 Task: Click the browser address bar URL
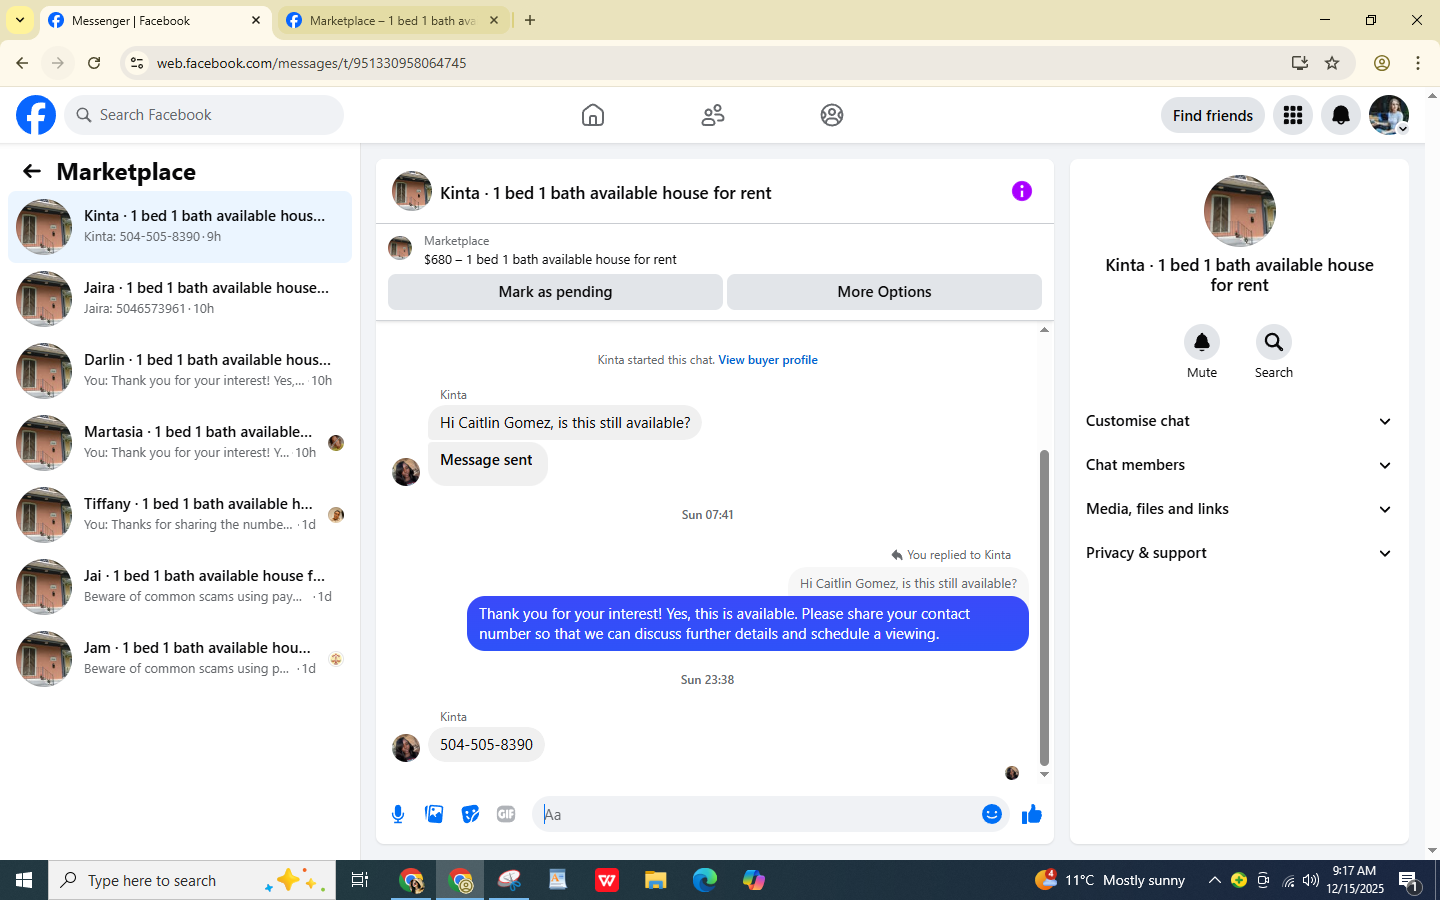coord(311,63)
